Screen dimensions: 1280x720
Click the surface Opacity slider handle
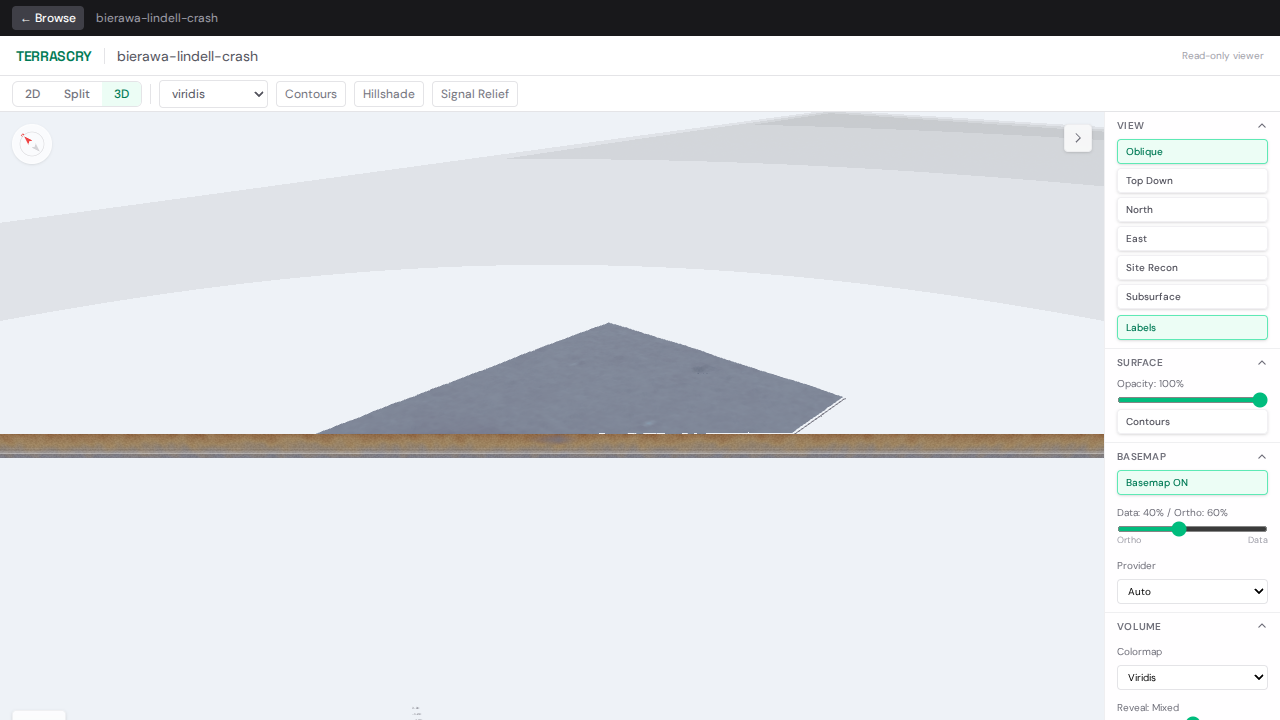coord(1260,399)
